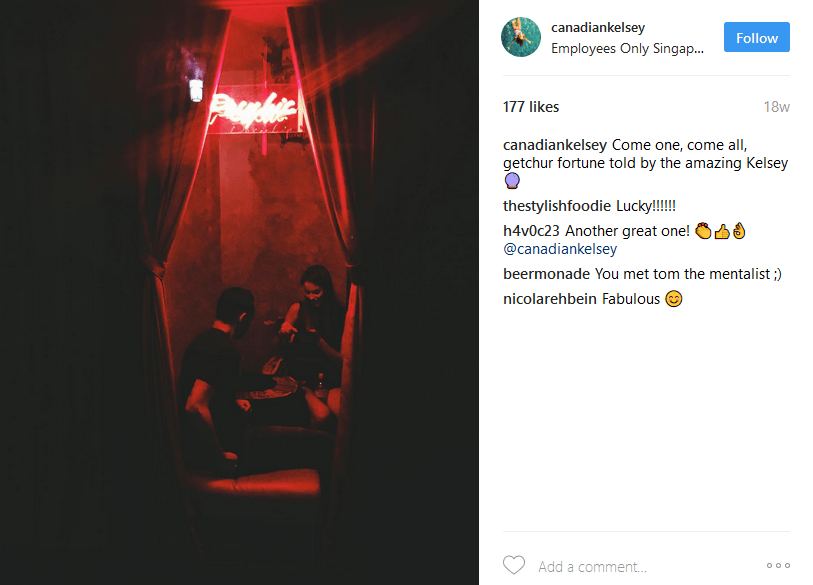Image resolution: width=813 pixels, height=585 pixels.
Task: Click the heart like icon
Action: (x=514, y=565)
